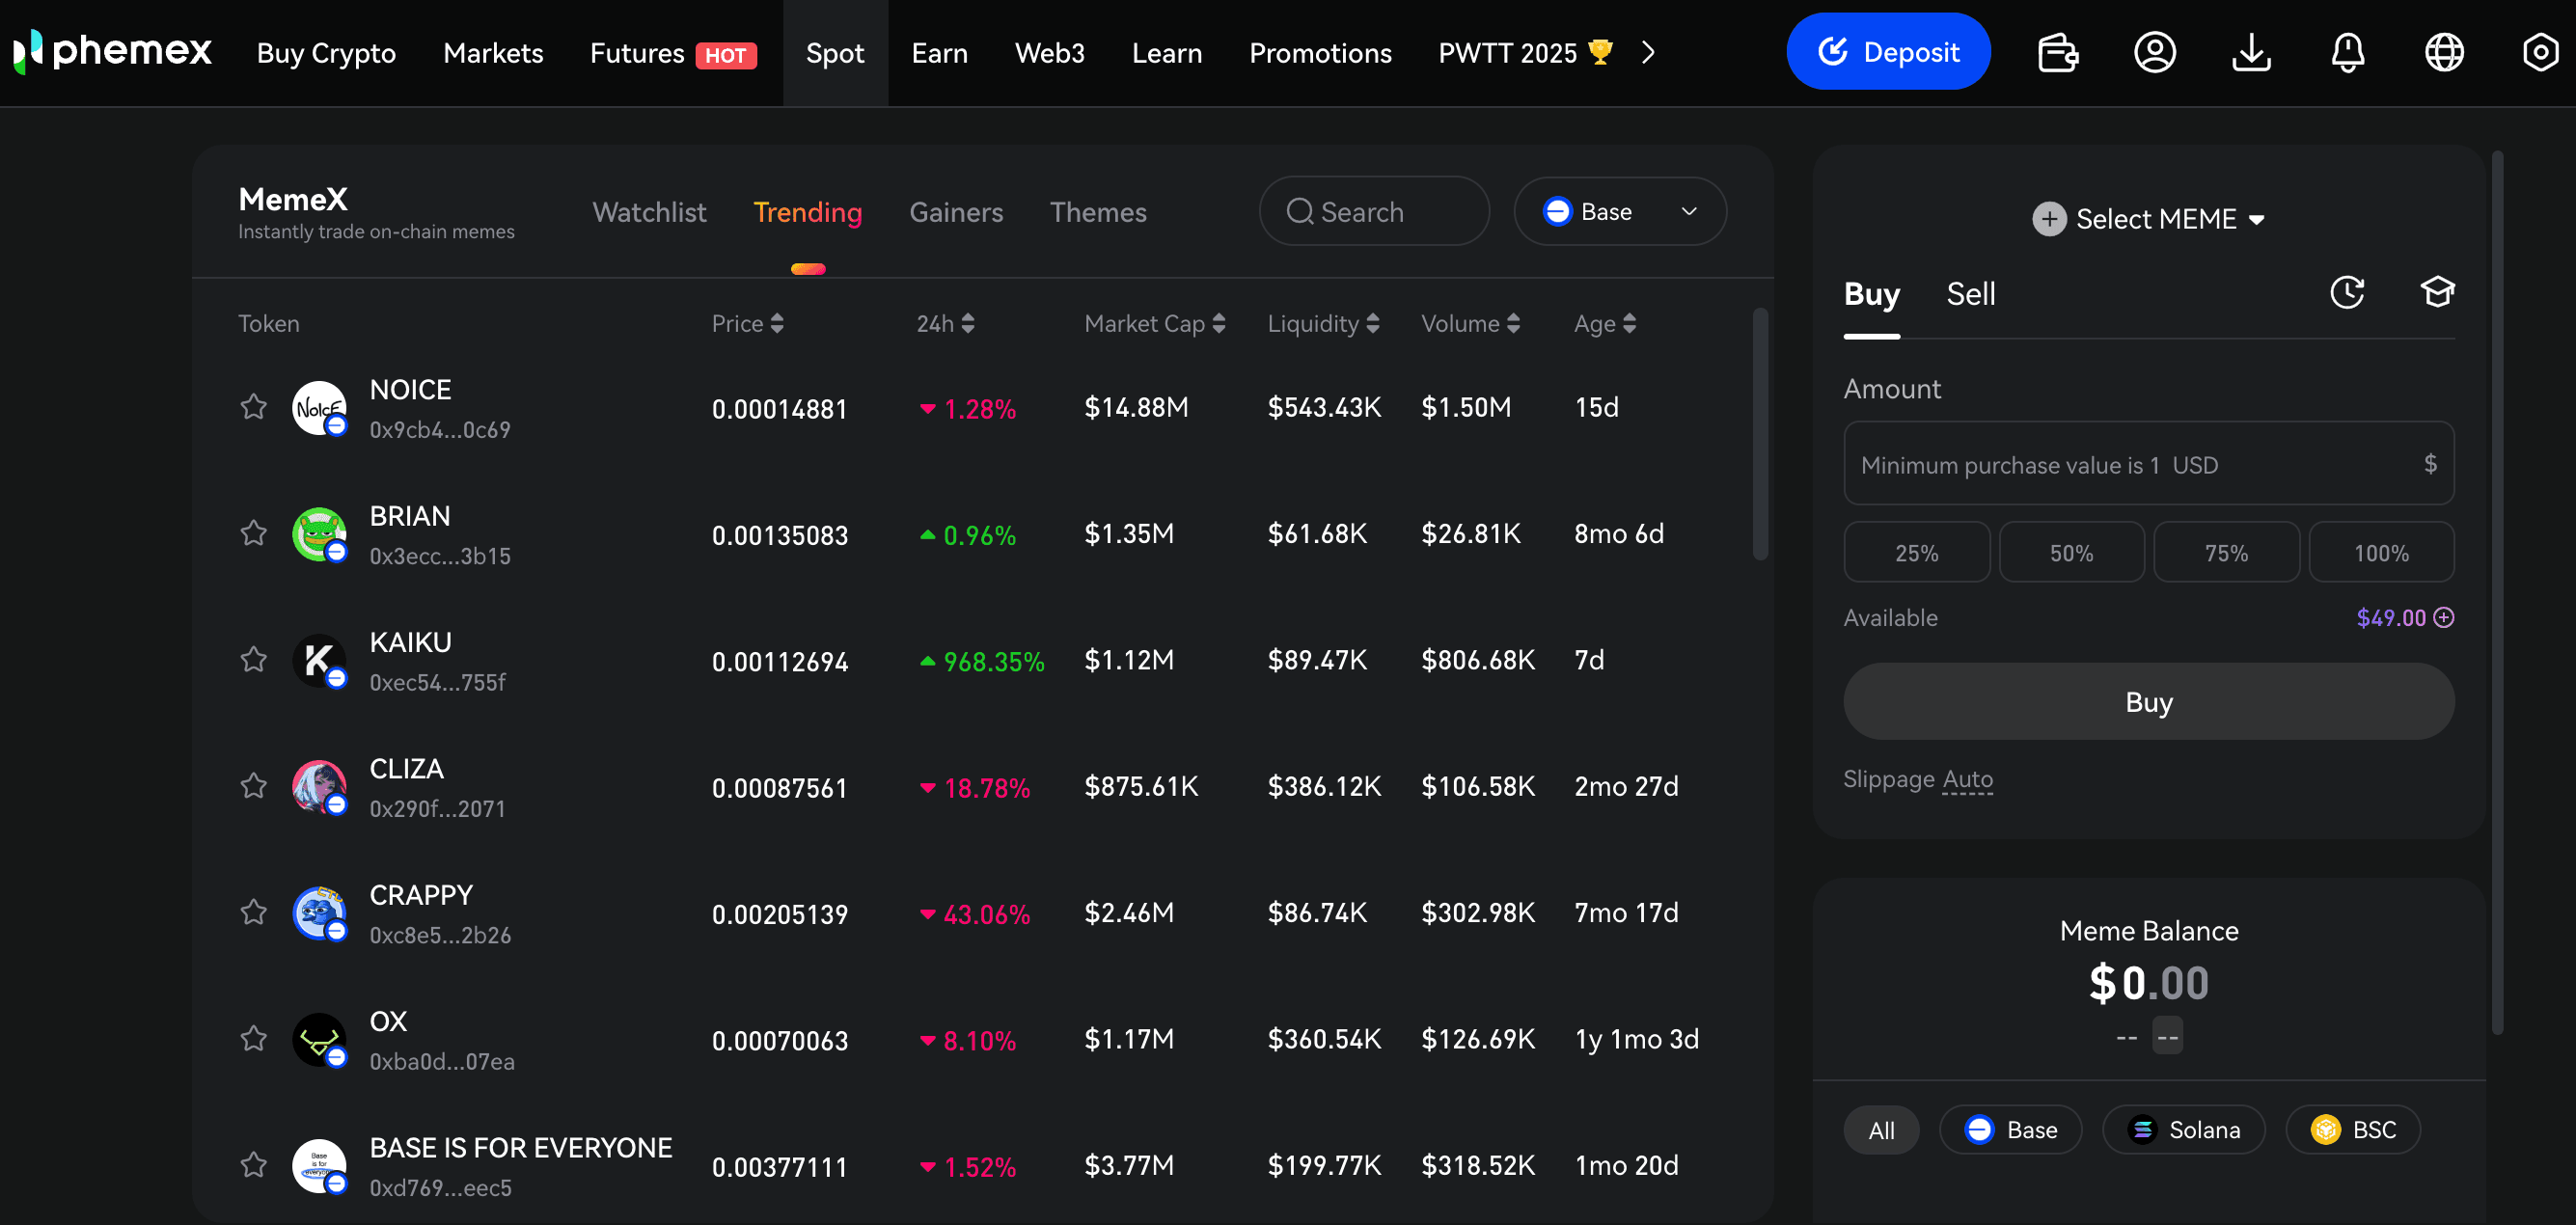Image resolution: width=2576 pixels, height=1225 pixels.
Task: Click the order history clock icon
Action: coord(2347,292)
